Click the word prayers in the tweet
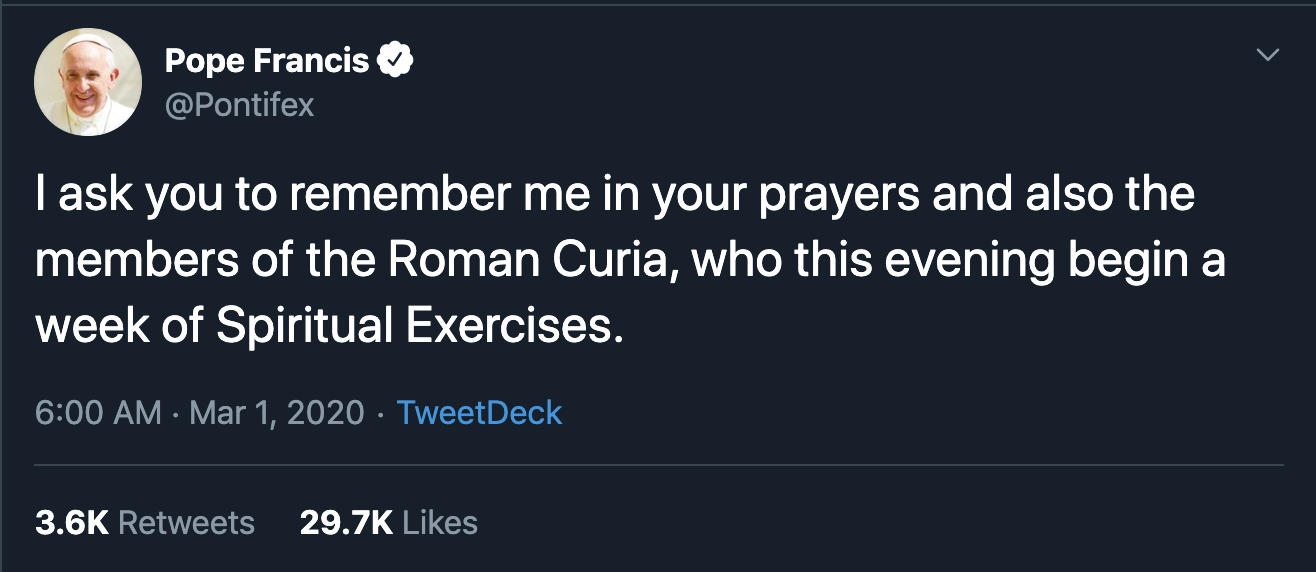Image resolution: width=1316 pixels, height=572 pixels. click(837, 195)
